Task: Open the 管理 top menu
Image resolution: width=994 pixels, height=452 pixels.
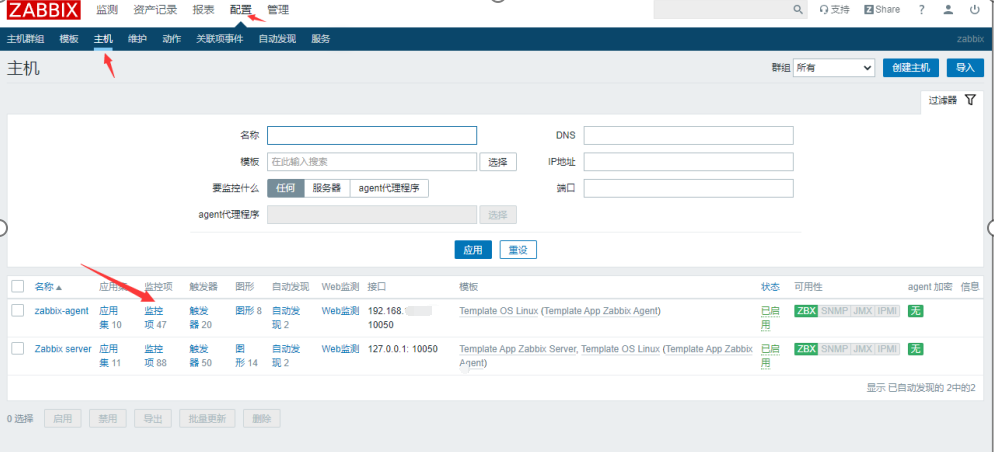Action: pos(278,10)
